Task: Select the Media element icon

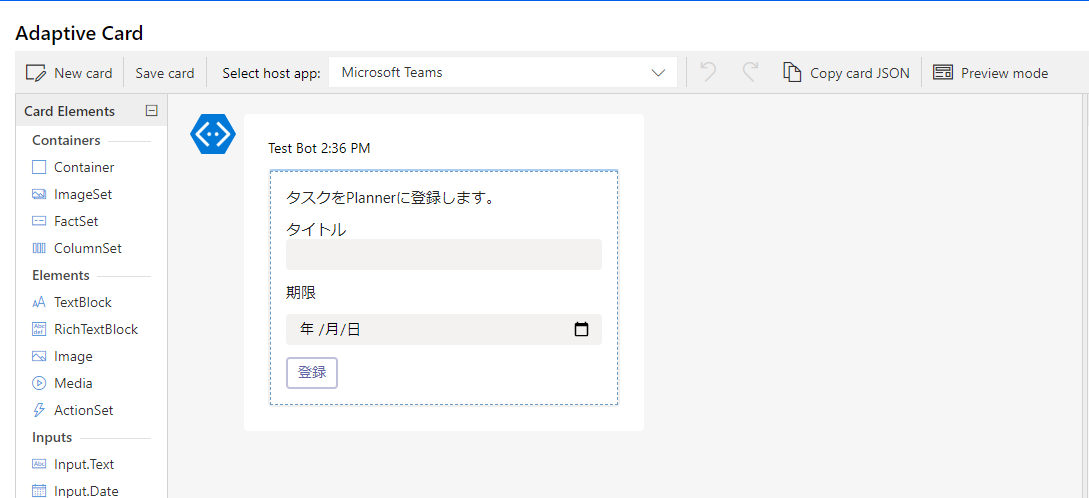Action: pos(39,383)
